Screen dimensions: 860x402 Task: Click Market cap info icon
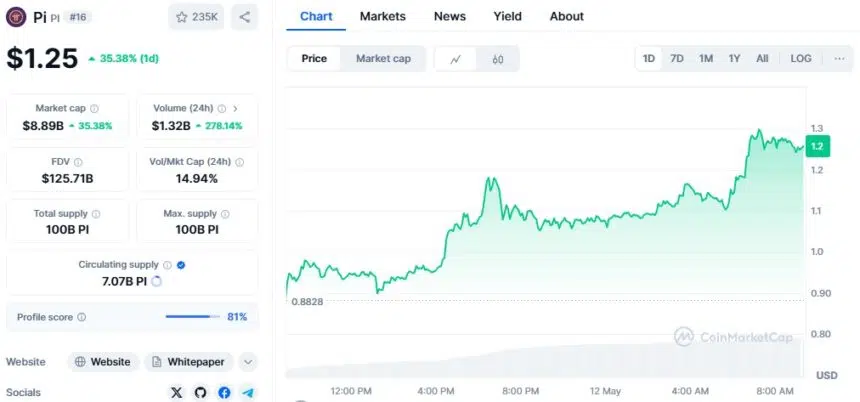[94, 109]
